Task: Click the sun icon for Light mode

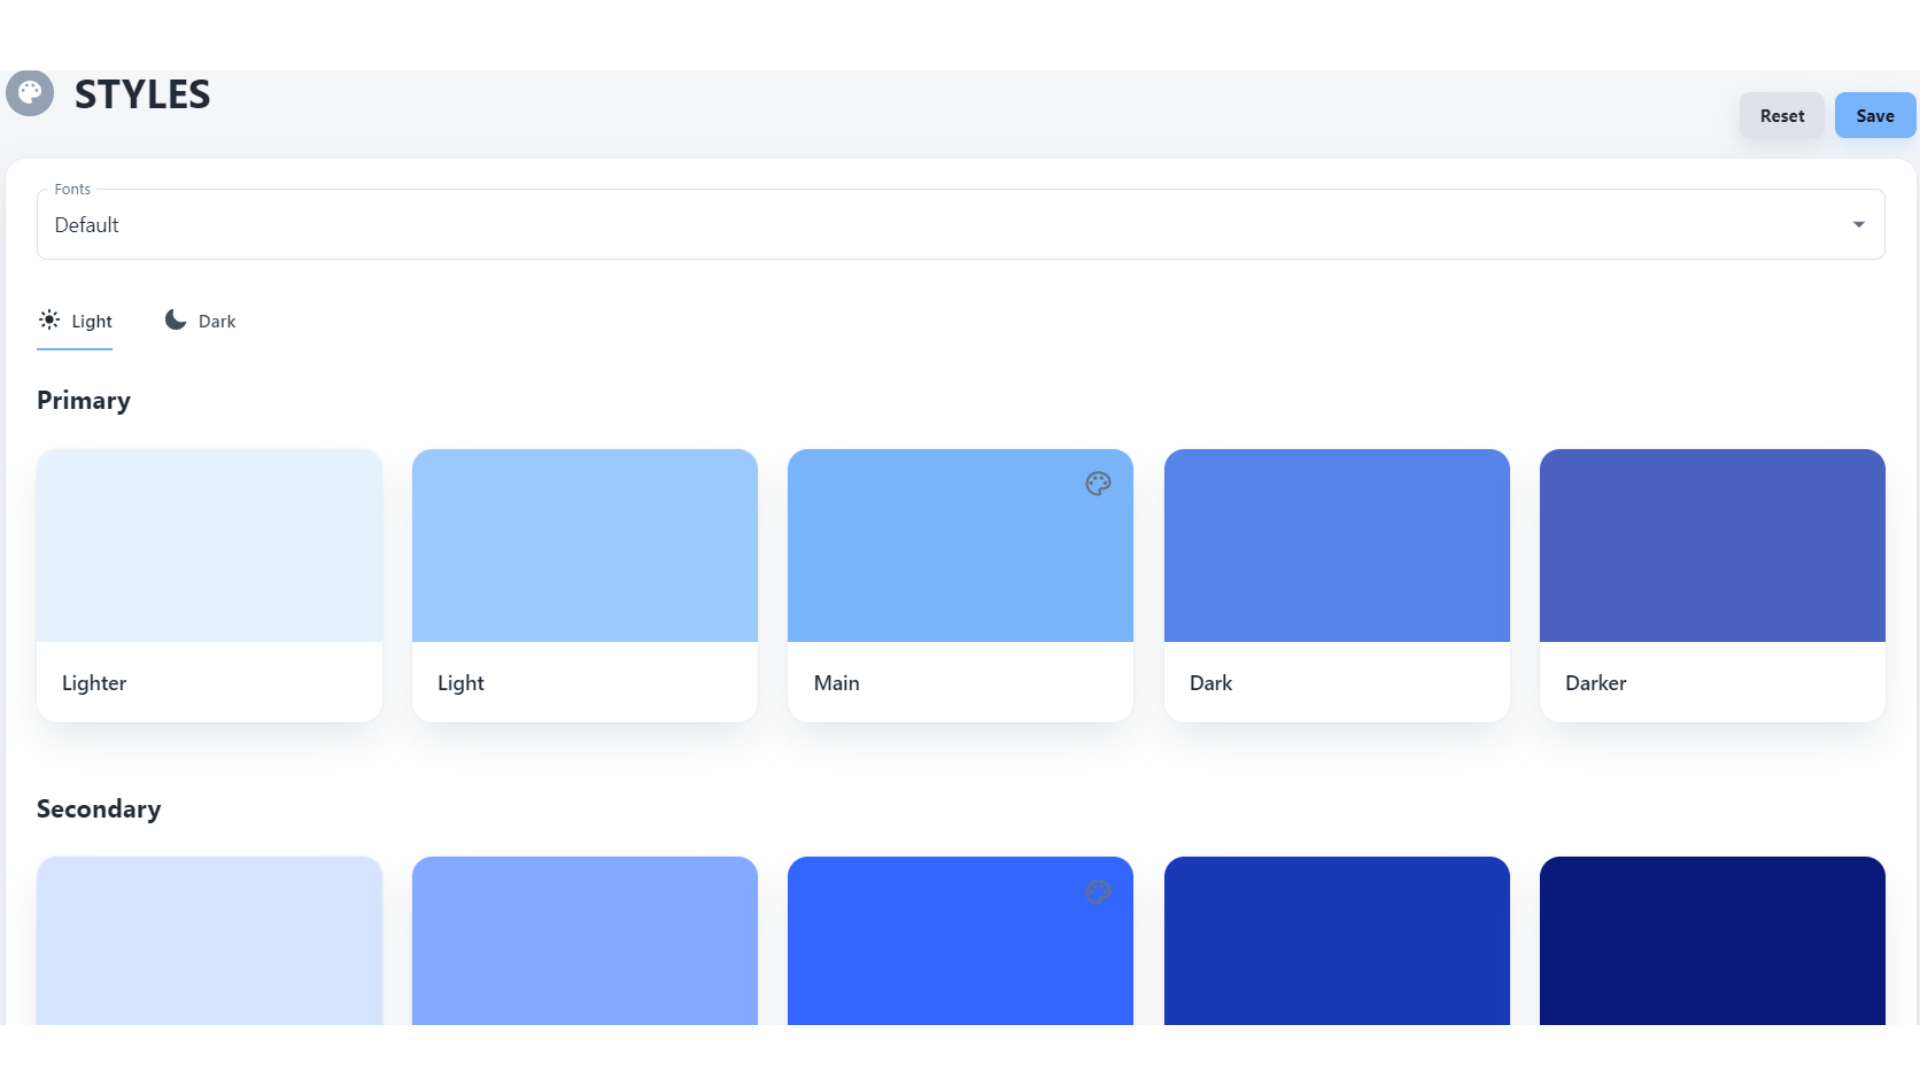Action: pyautogui.click(x=49, y=320)
